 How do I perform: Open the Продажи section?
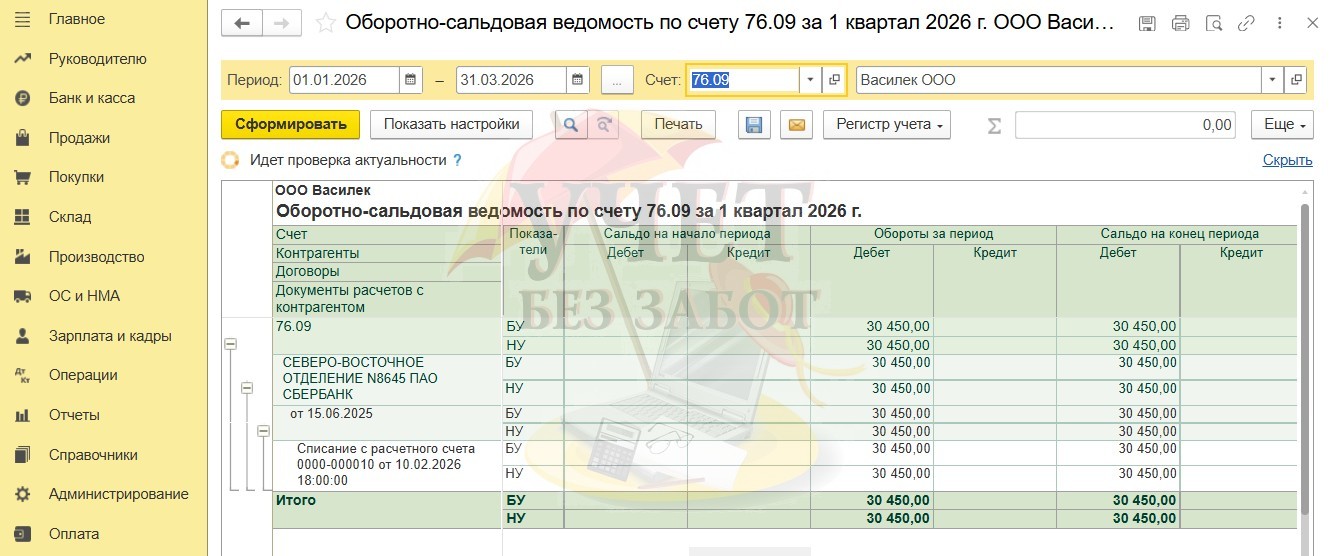point(79,138)
